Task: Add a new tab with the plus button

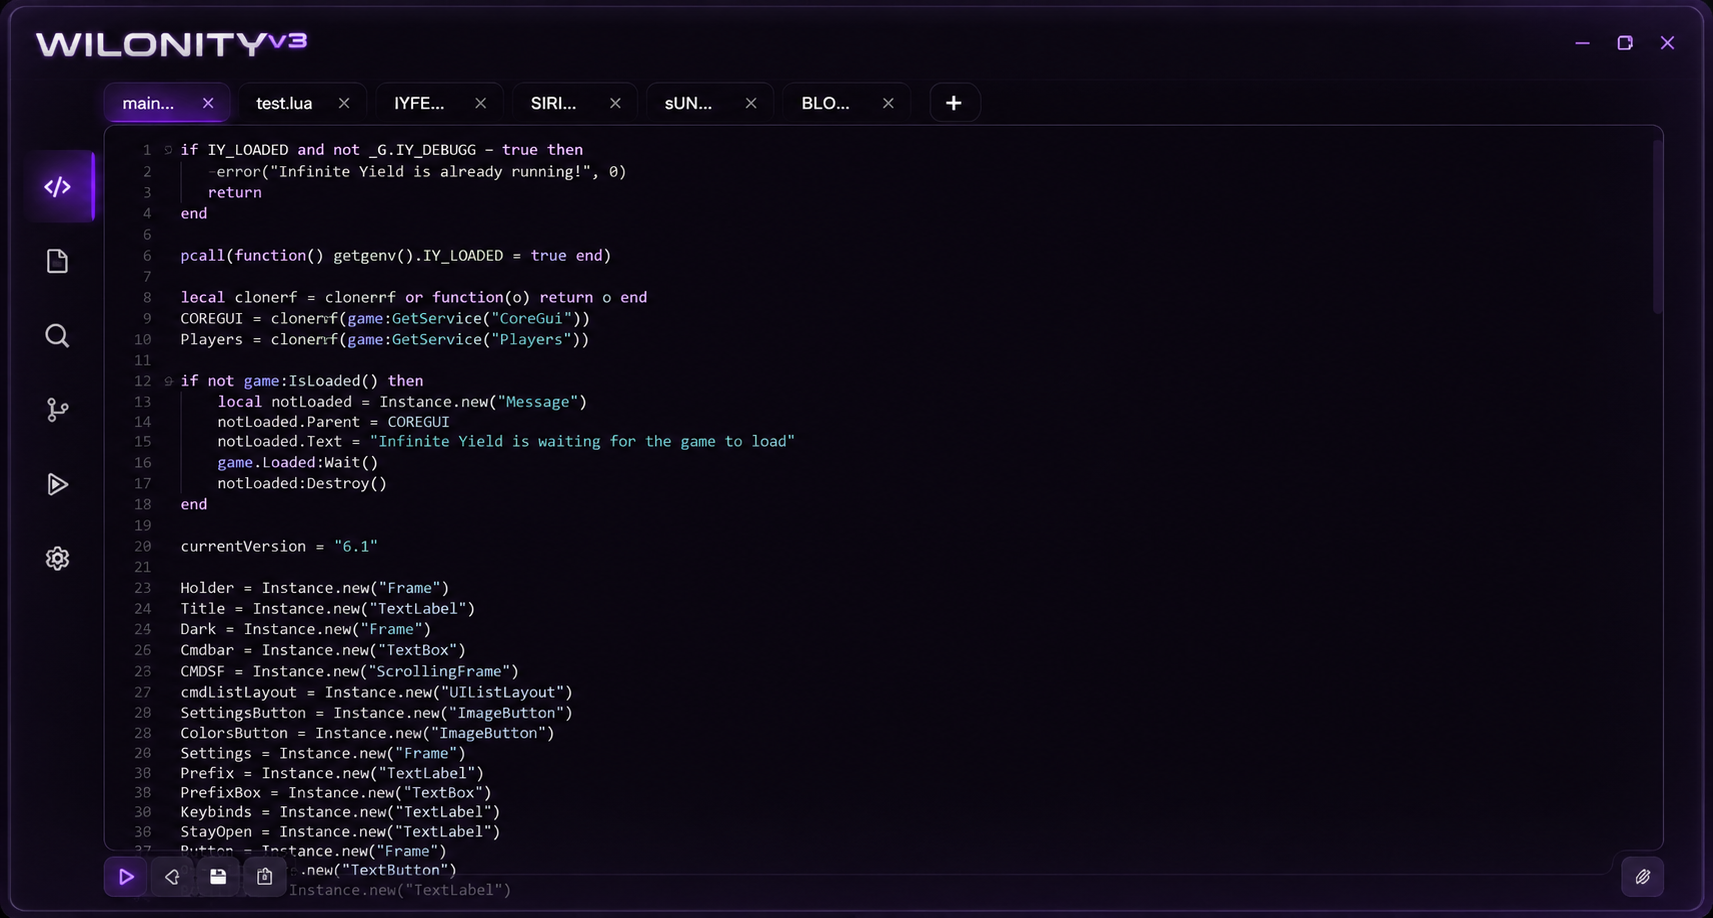Action: 954,103
